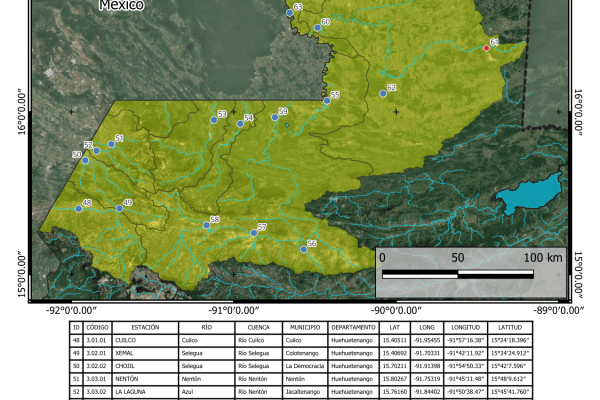Select station marker 53
This screenshot has height=400, width=600.
tap(213, 119)
